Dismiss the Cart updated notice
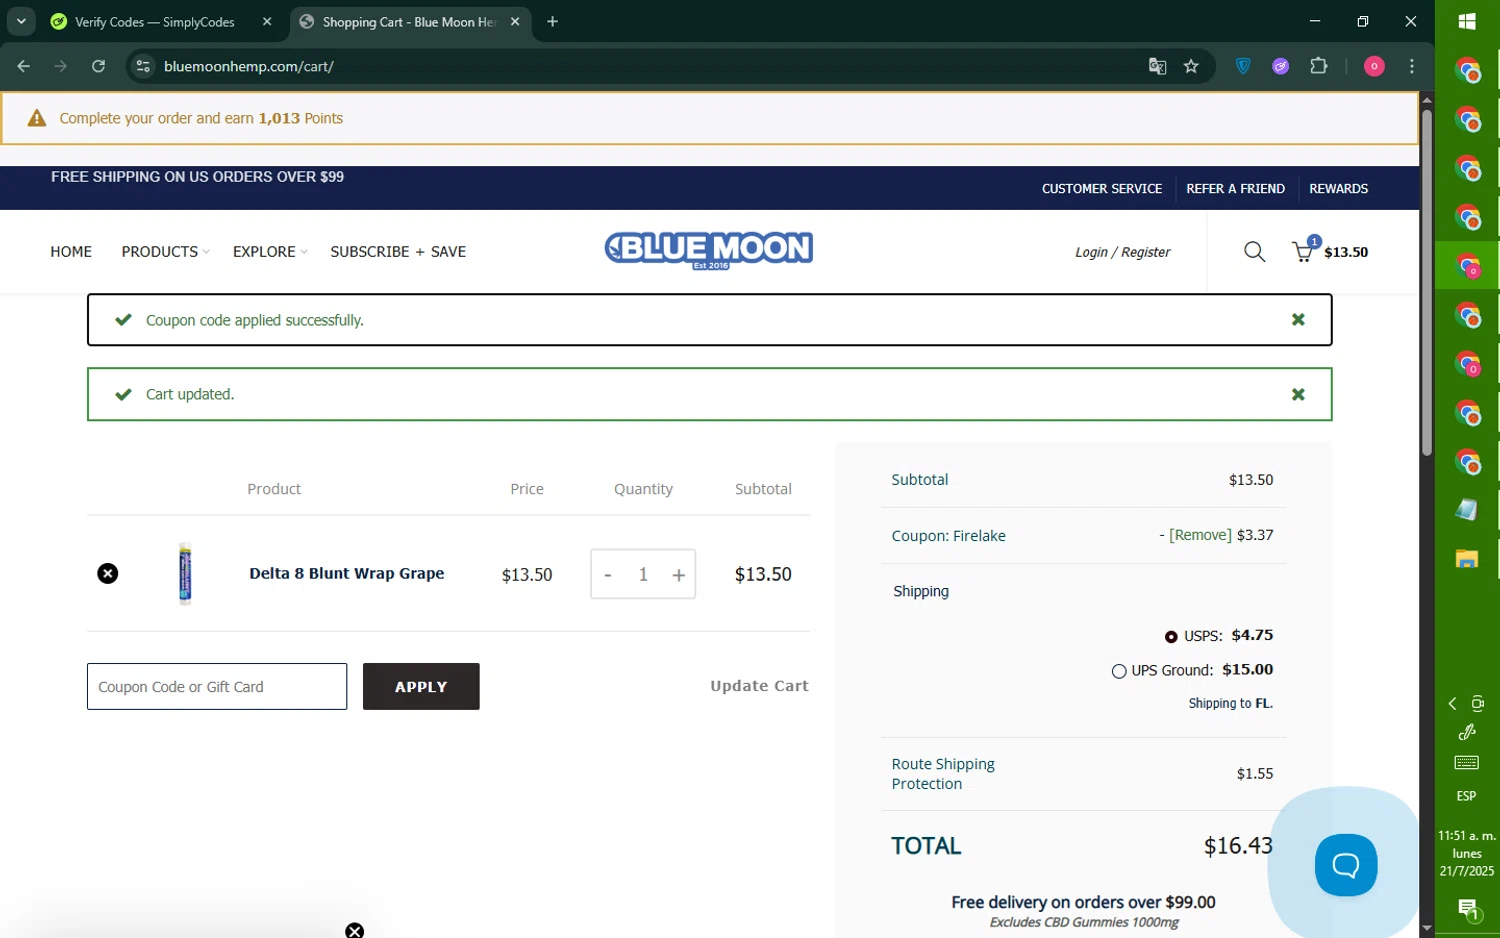Viewport: 1500px width, 938px height. pos(1298,394)
